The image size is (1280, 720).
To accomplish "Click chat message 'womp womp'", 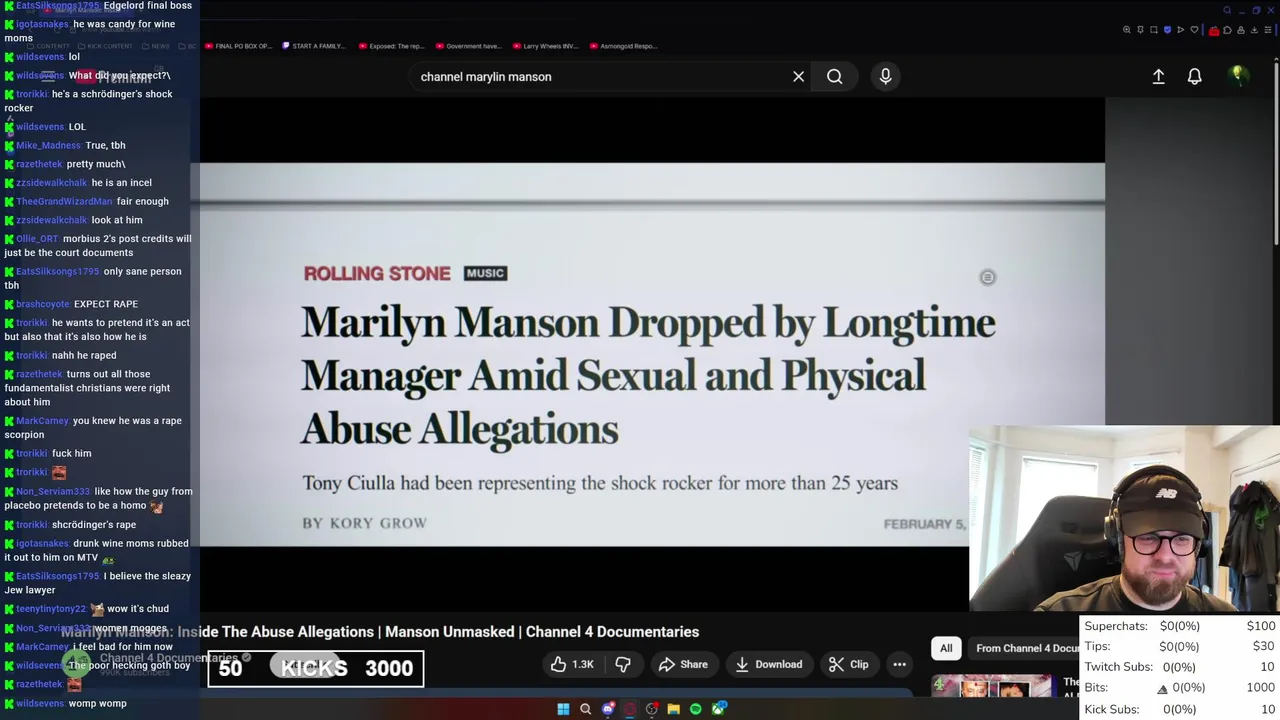I will pyautogui.click(x=98, y=704).
